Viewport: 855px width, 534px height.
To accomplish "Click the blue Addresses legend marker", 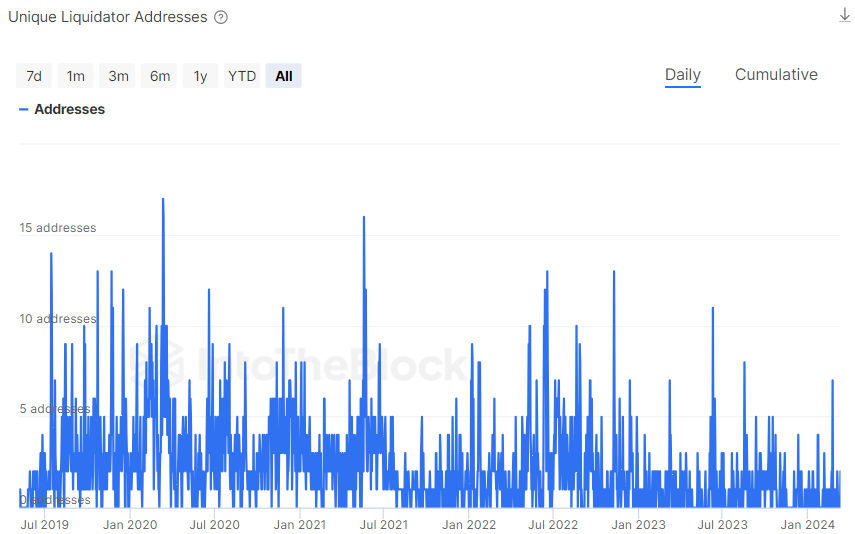I will (x=23, y=109).
